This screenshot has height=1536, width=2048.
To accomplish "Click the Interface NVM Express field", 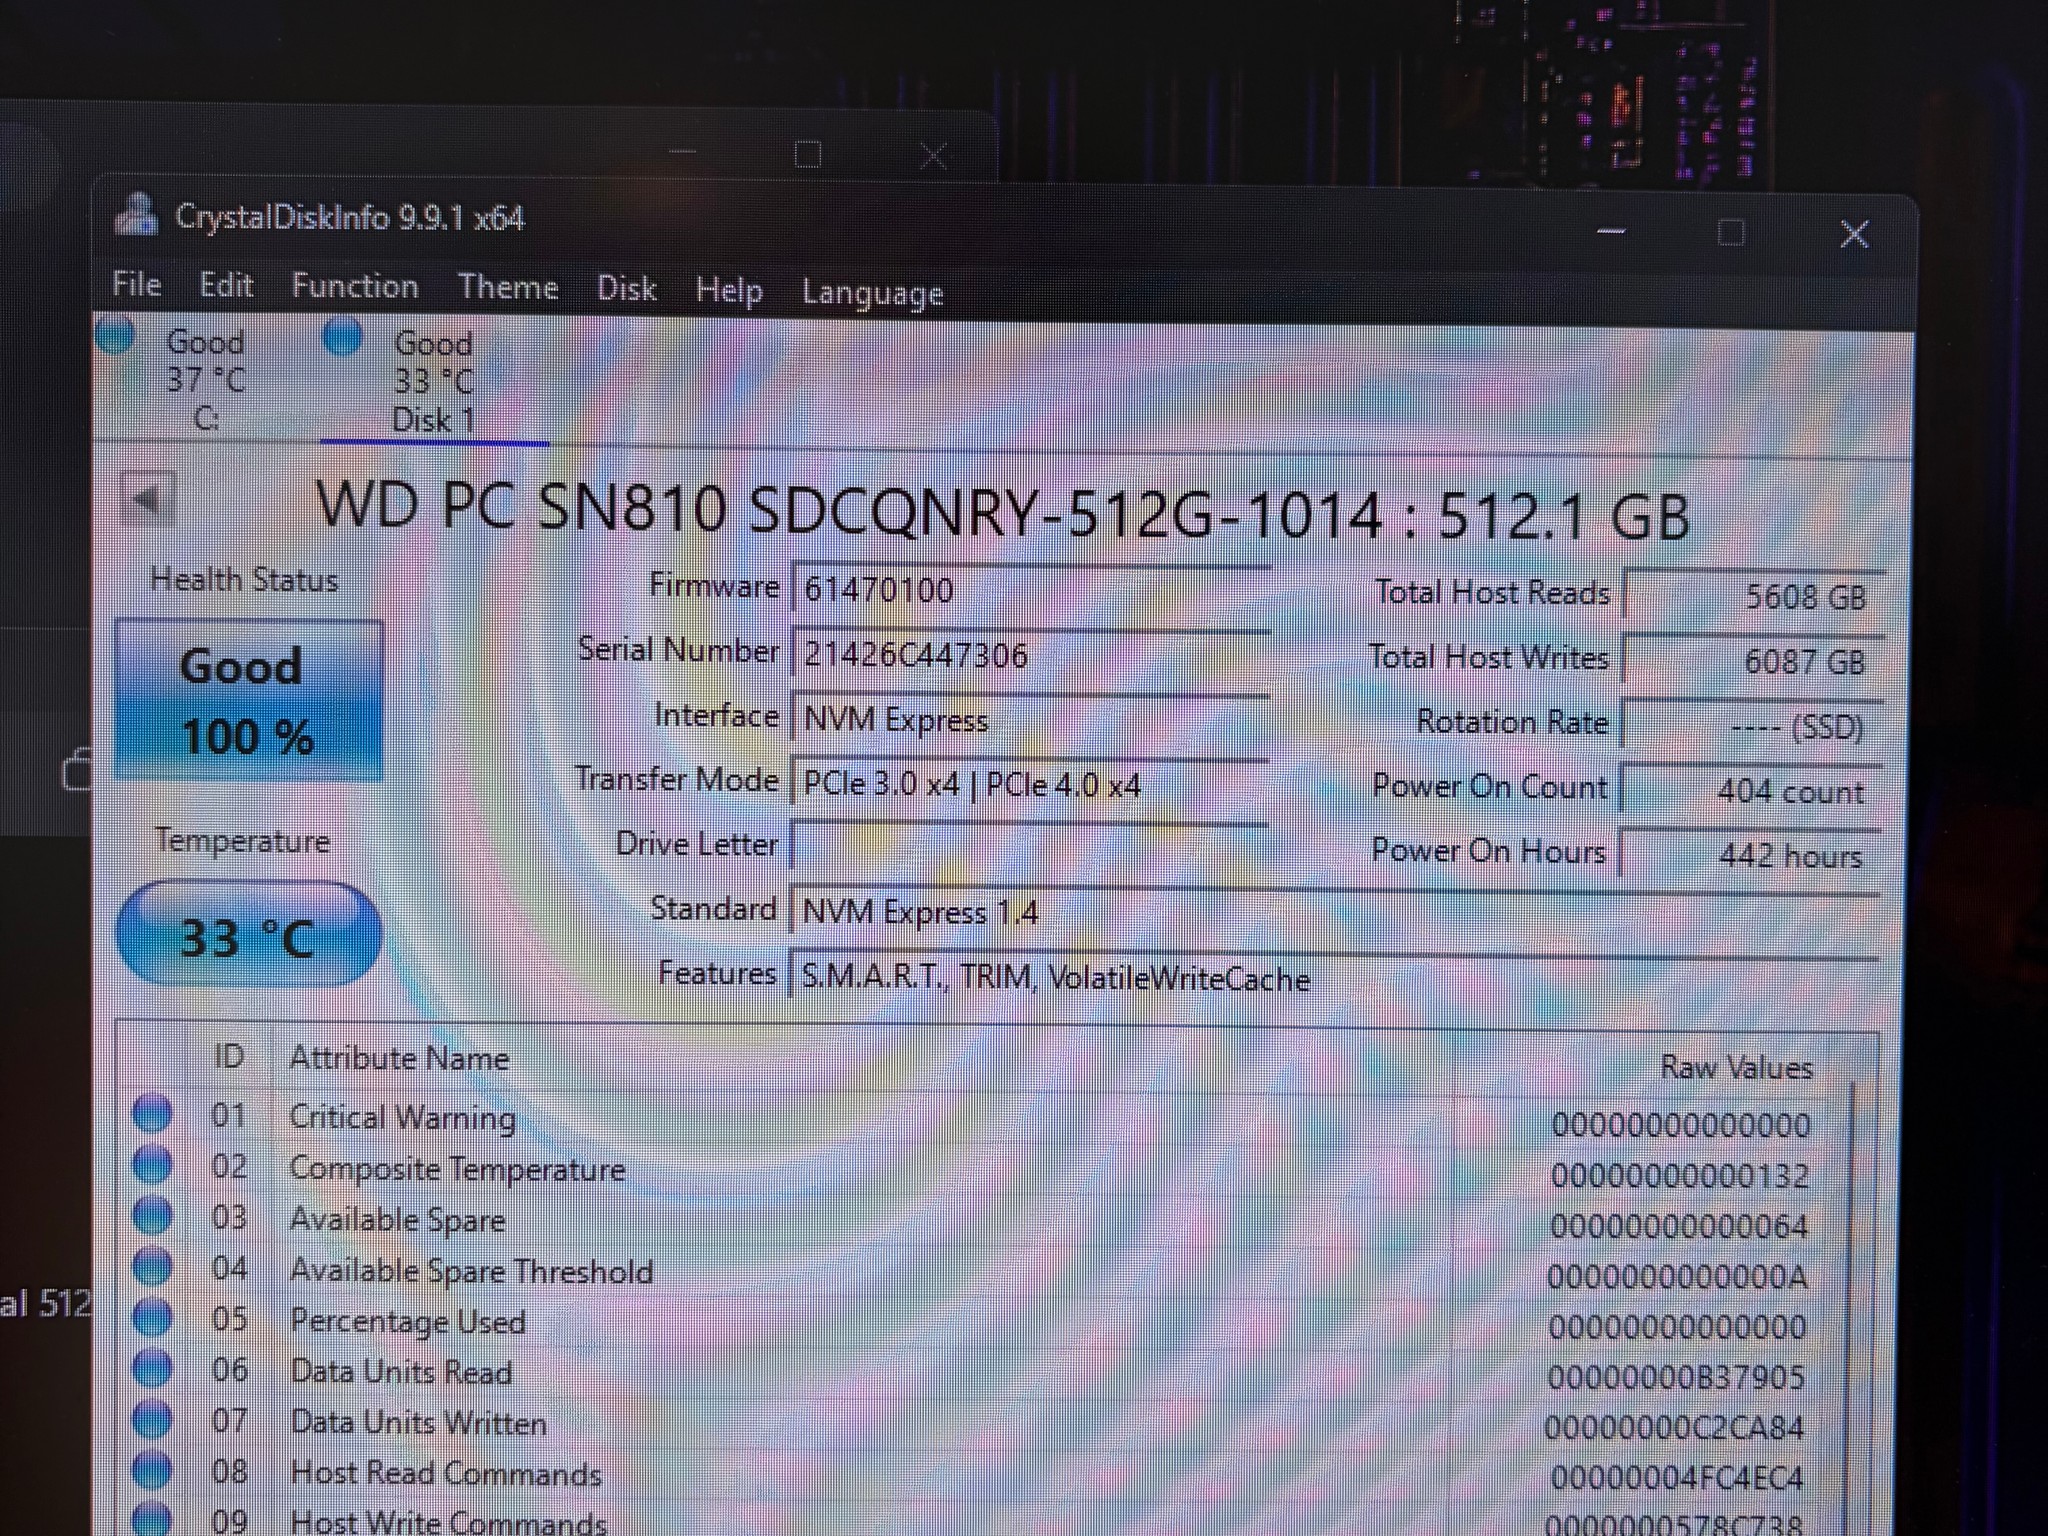I will 1030,719.
